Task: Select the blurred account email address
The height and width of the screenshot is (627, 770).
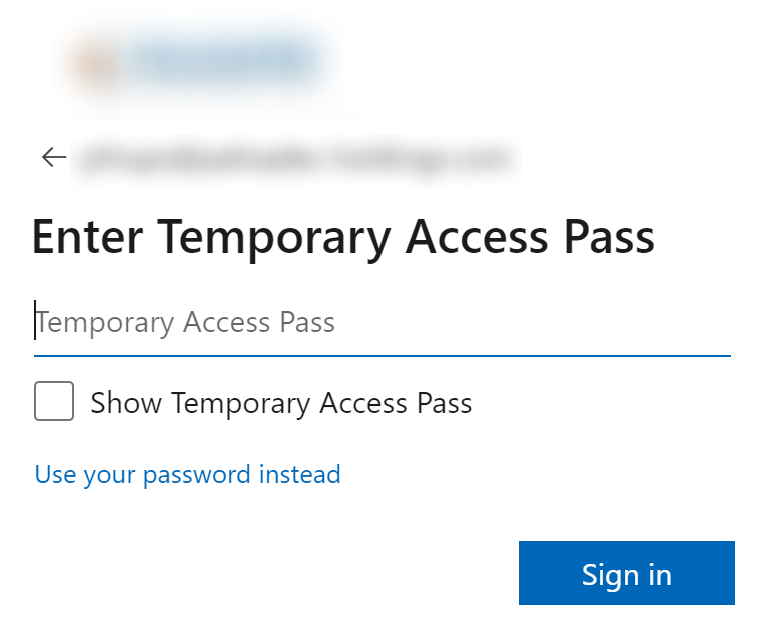Action: coord(295,158)
